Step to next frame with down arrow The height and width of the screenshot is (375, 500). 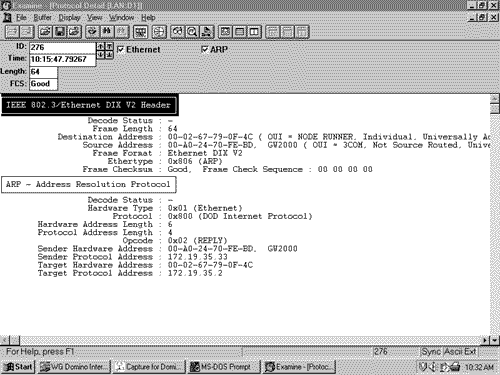(x=101, y=55)
